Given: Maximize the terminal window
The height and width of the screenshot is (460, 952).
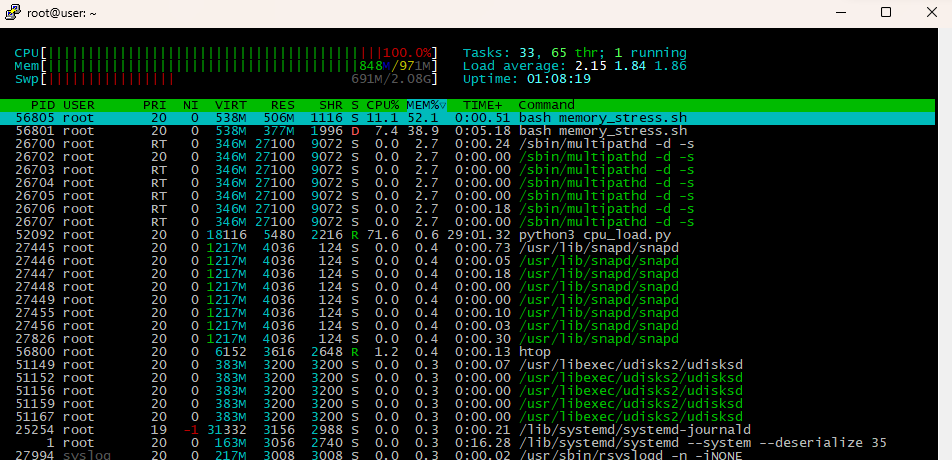Looking at the screenshot, I should click(x=886, y=12).
